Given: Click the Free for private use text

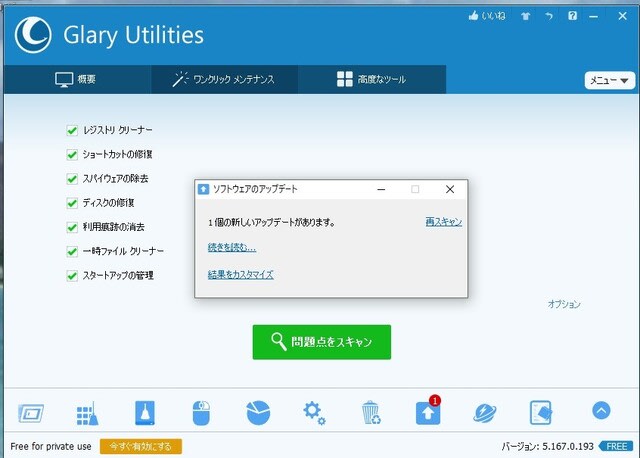Looking at the screenshot, I should tap(51, 446).
